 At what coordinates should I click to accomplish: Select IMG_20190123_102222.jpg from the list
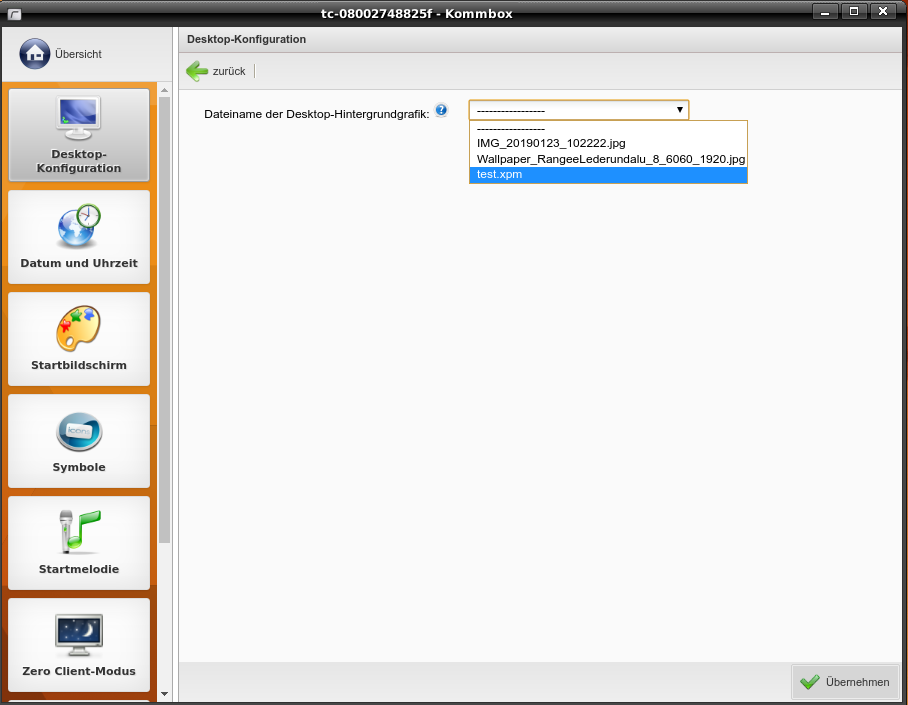pos(551,143)
